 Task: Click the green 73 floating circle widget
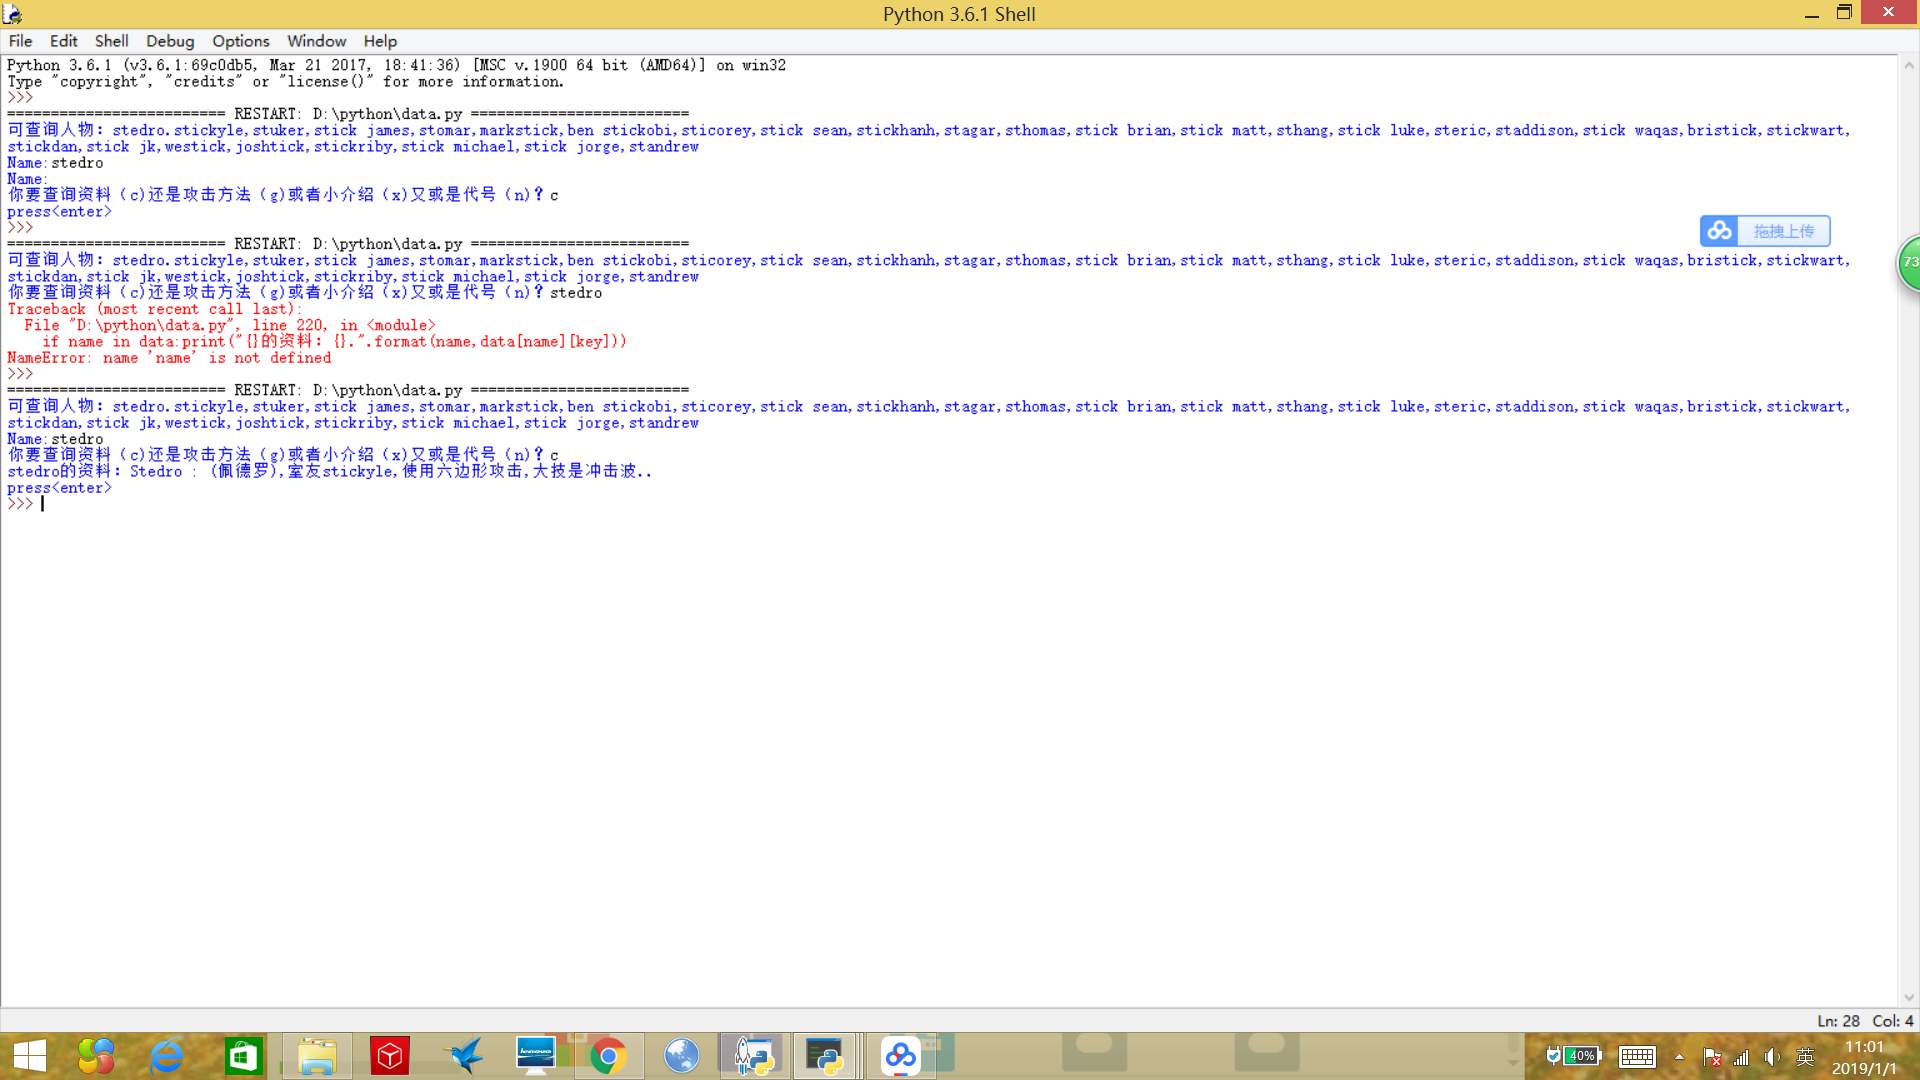click(x=1910, y=263)
